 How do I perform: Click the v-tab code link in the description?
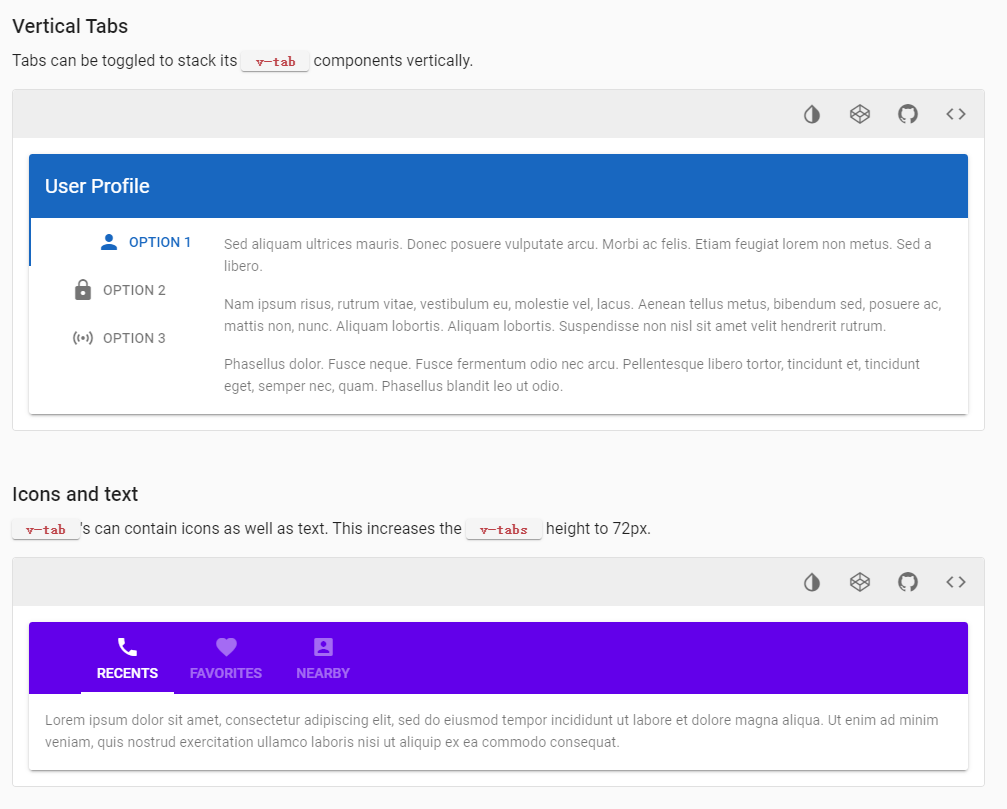(x=275, y=61)
